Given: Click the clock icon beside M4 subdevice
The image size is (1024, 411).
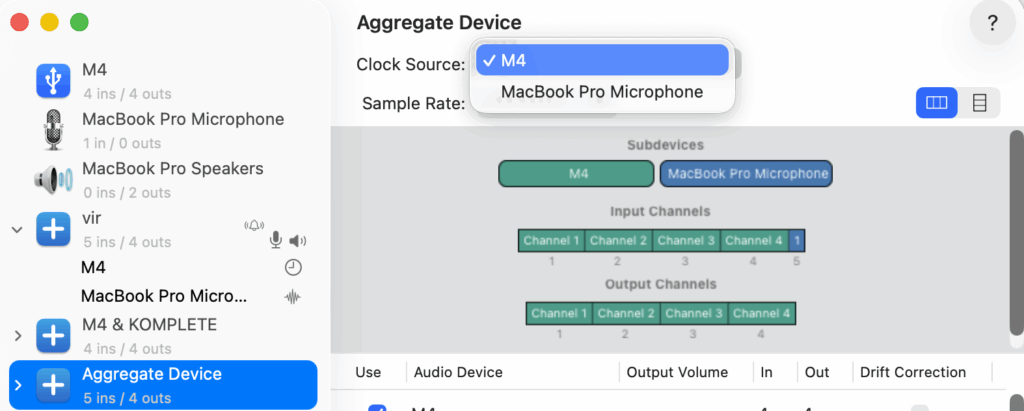Looking at the screenshot, I should (293, 268).
